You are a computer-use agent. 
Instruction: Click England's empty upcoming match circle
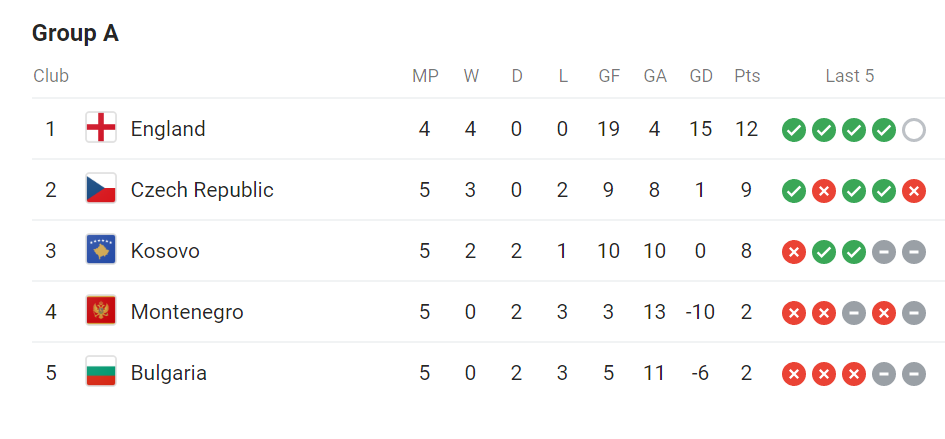click(x=914, y=130)
